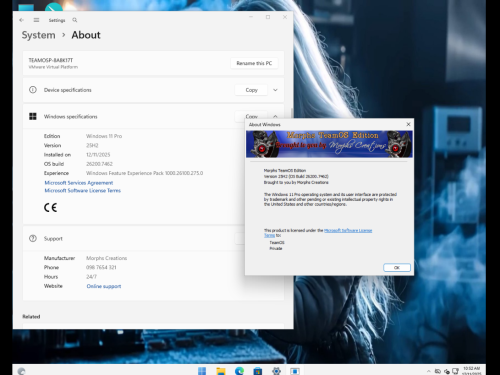Close the About Windows dialog
The height and width of the screenshot is (375, 500).
pyautogui.click(x=408, y=124)
